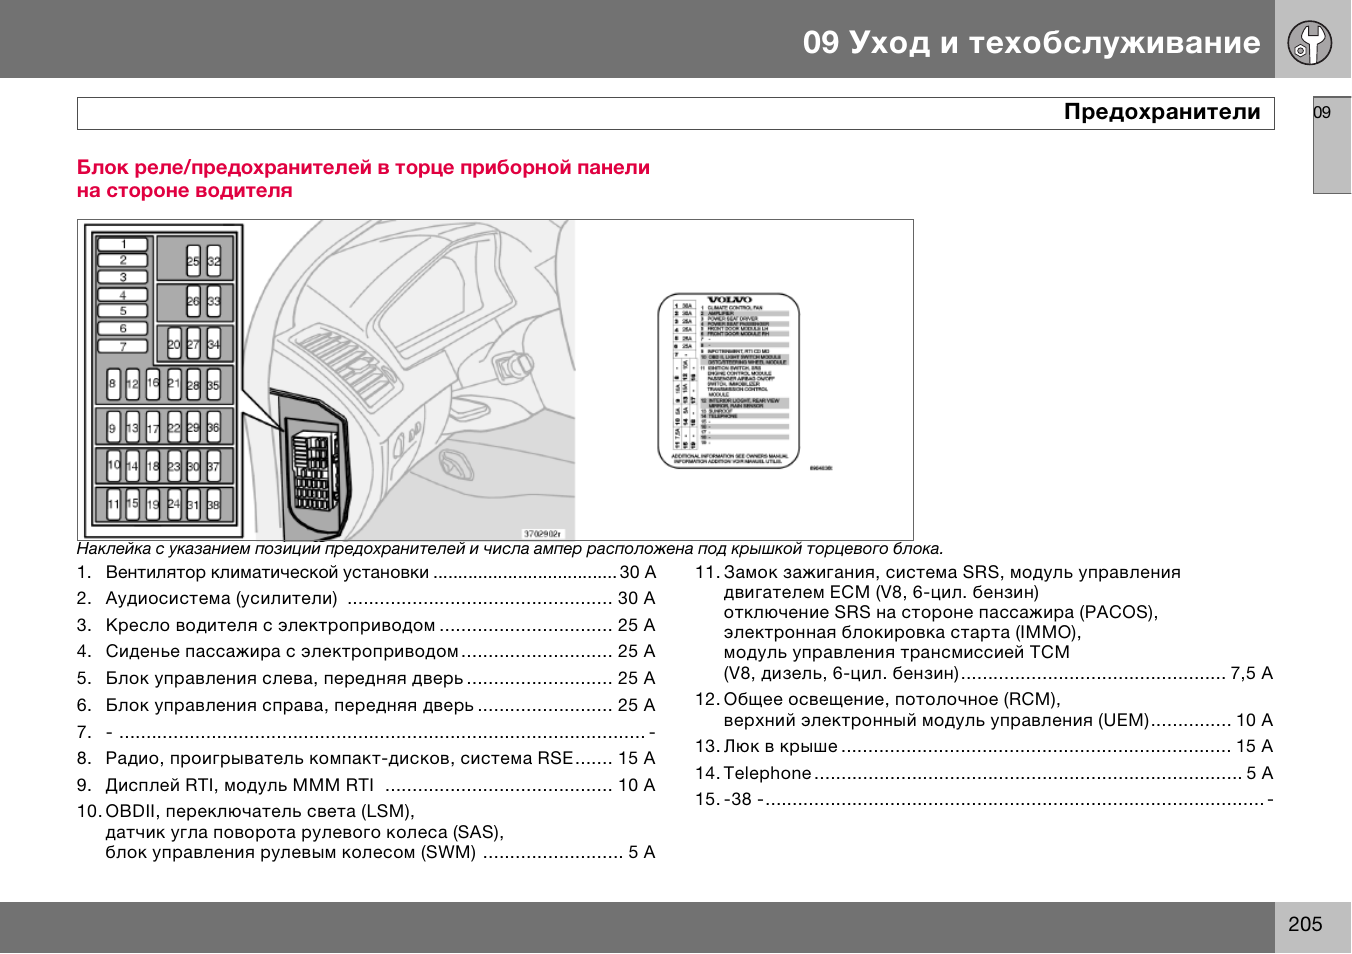Click row 1 "Вентилятор климатической установки"
Screen dimensions: 1352x954
(366, 573)
